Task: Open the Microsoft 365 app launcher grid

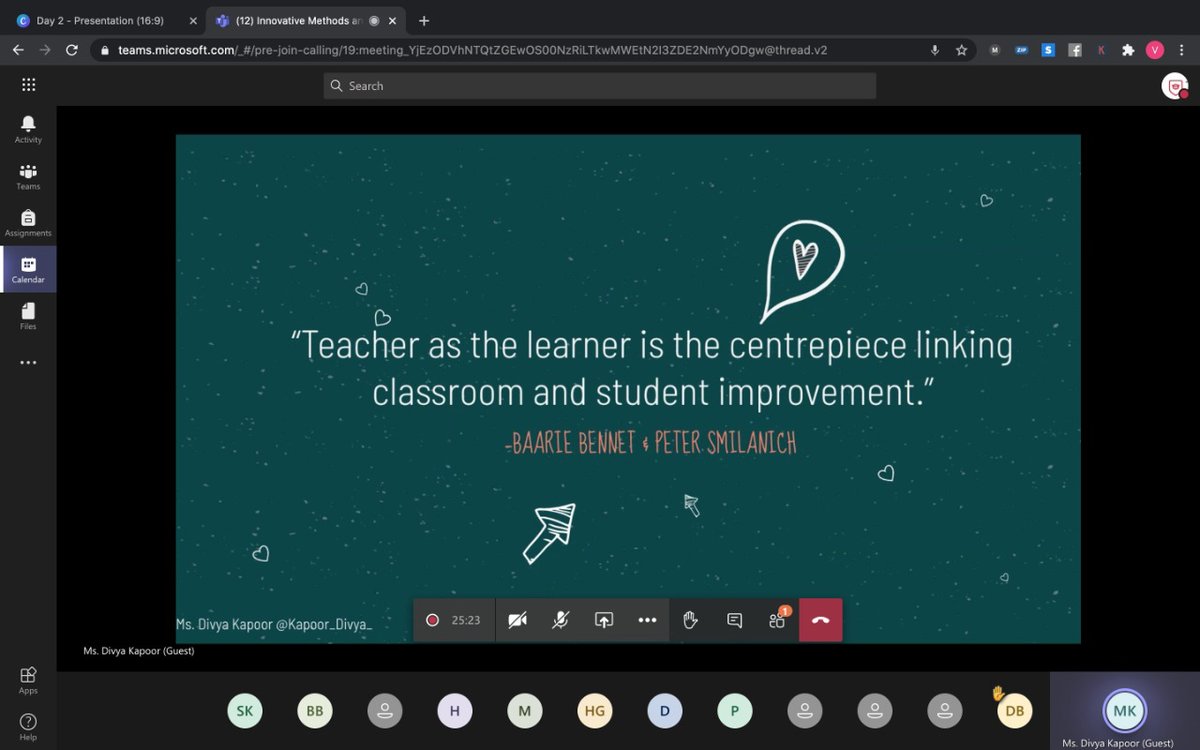Action: [28, 85]
